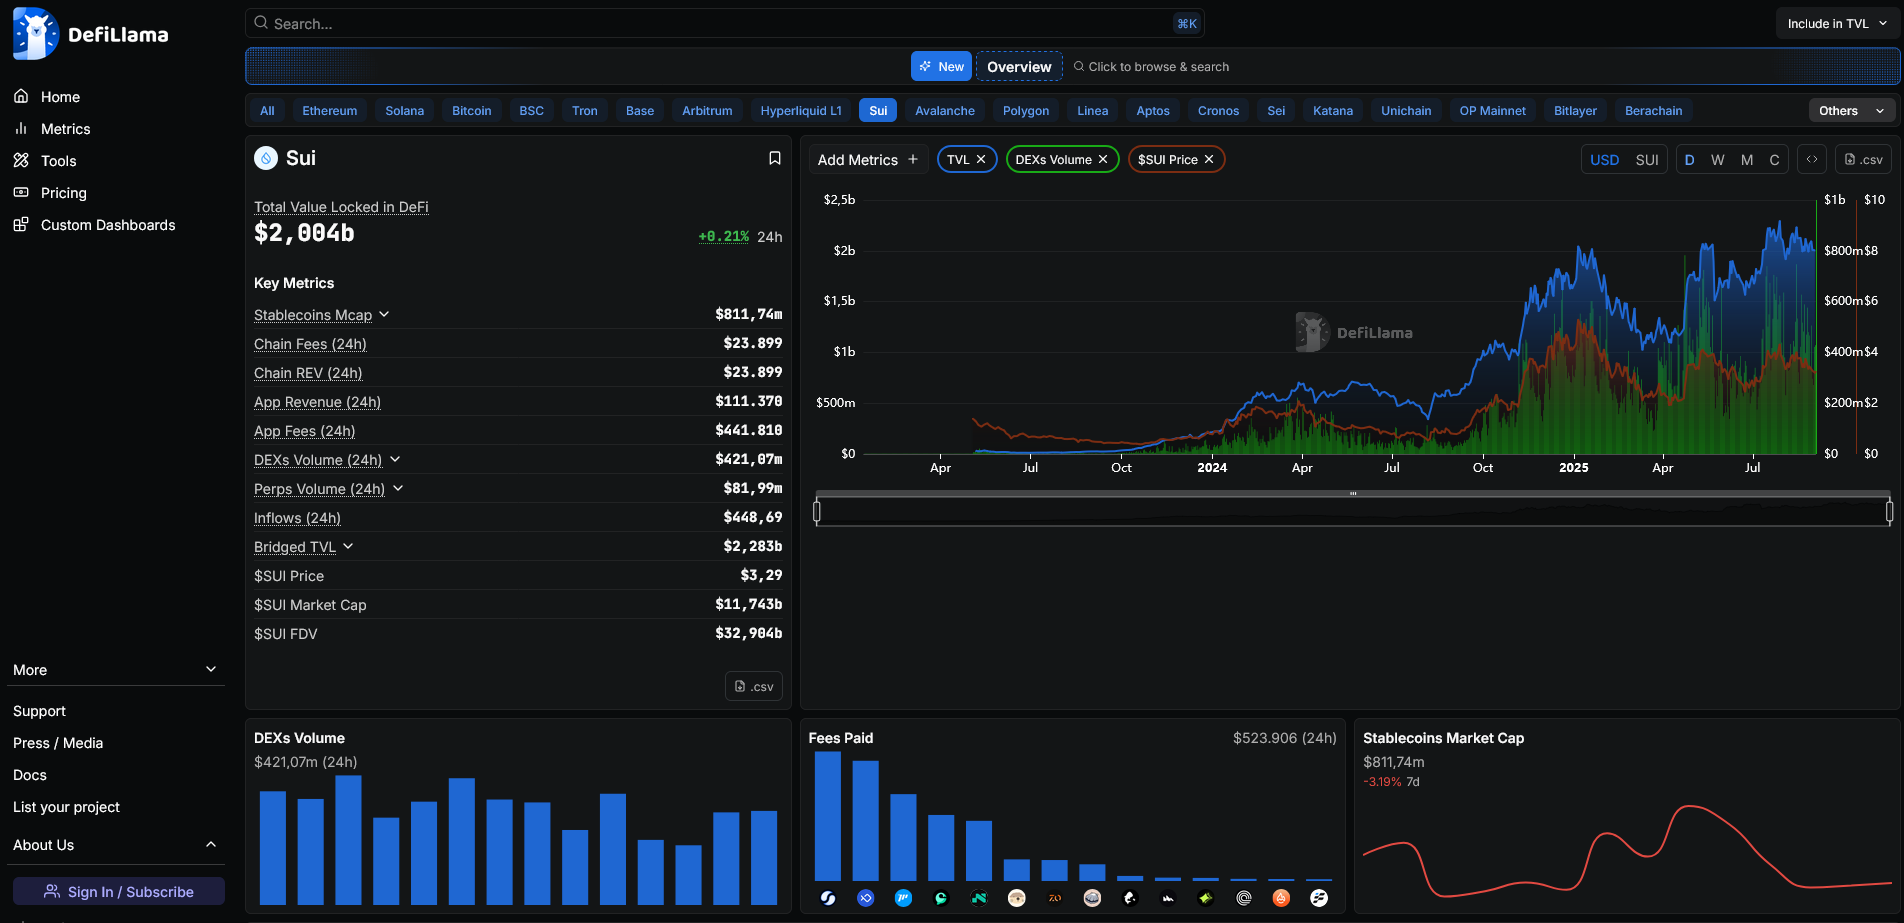
Task: Click the Sign In / Subscribe button
Action: (119, 892)
